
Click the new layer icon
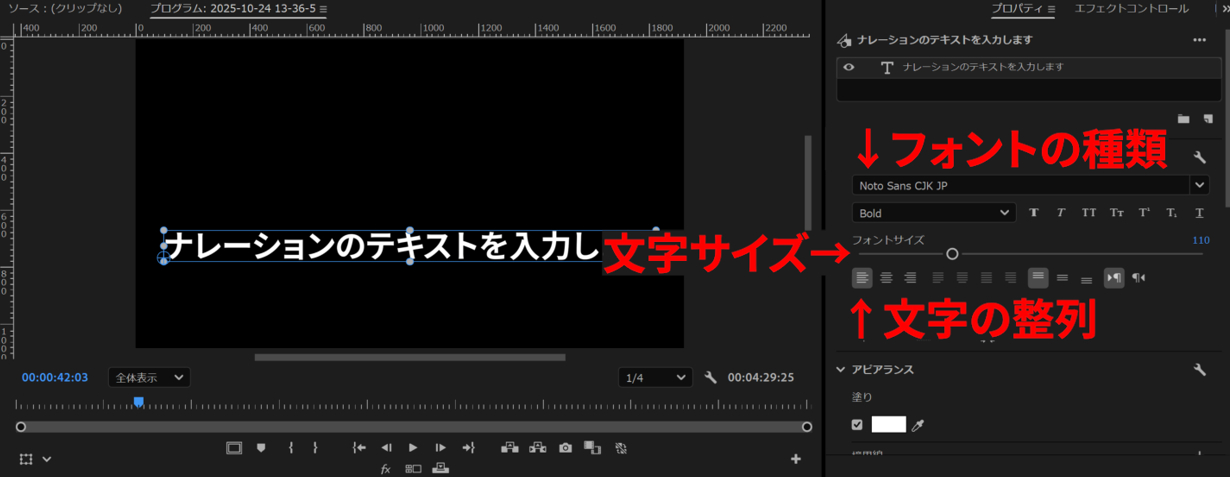(x=1207, y=118)
